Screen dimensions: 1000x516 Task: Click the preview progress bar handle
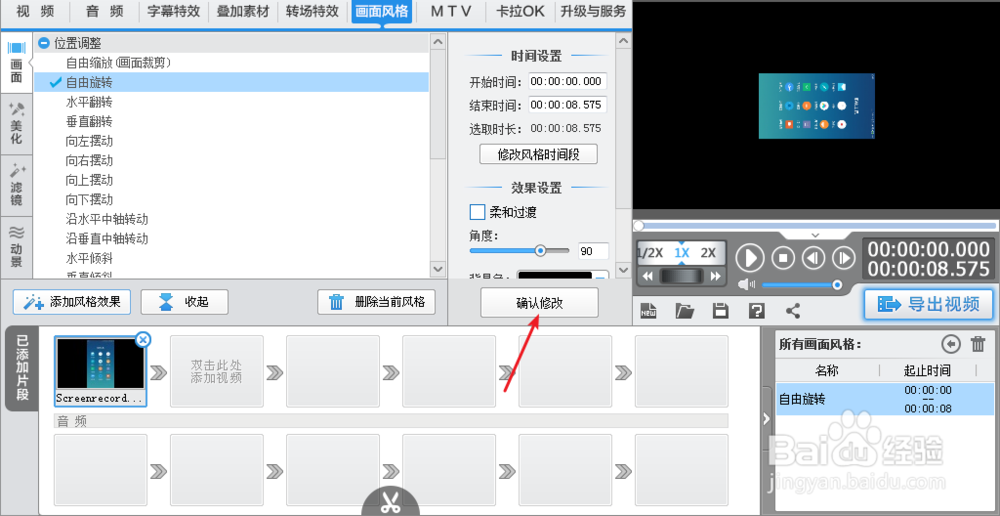click(x=639, y=226)
